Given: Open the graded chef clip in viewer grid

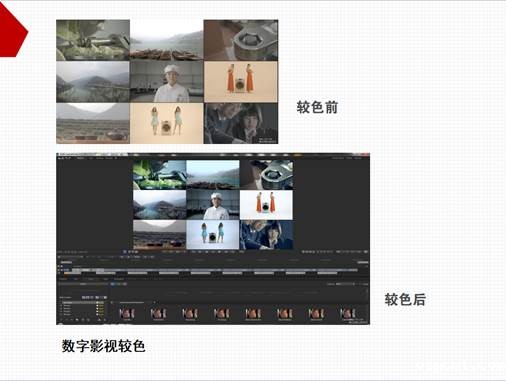Looking at the screenshot, I should pyautogui.click(x=213, y=205).
